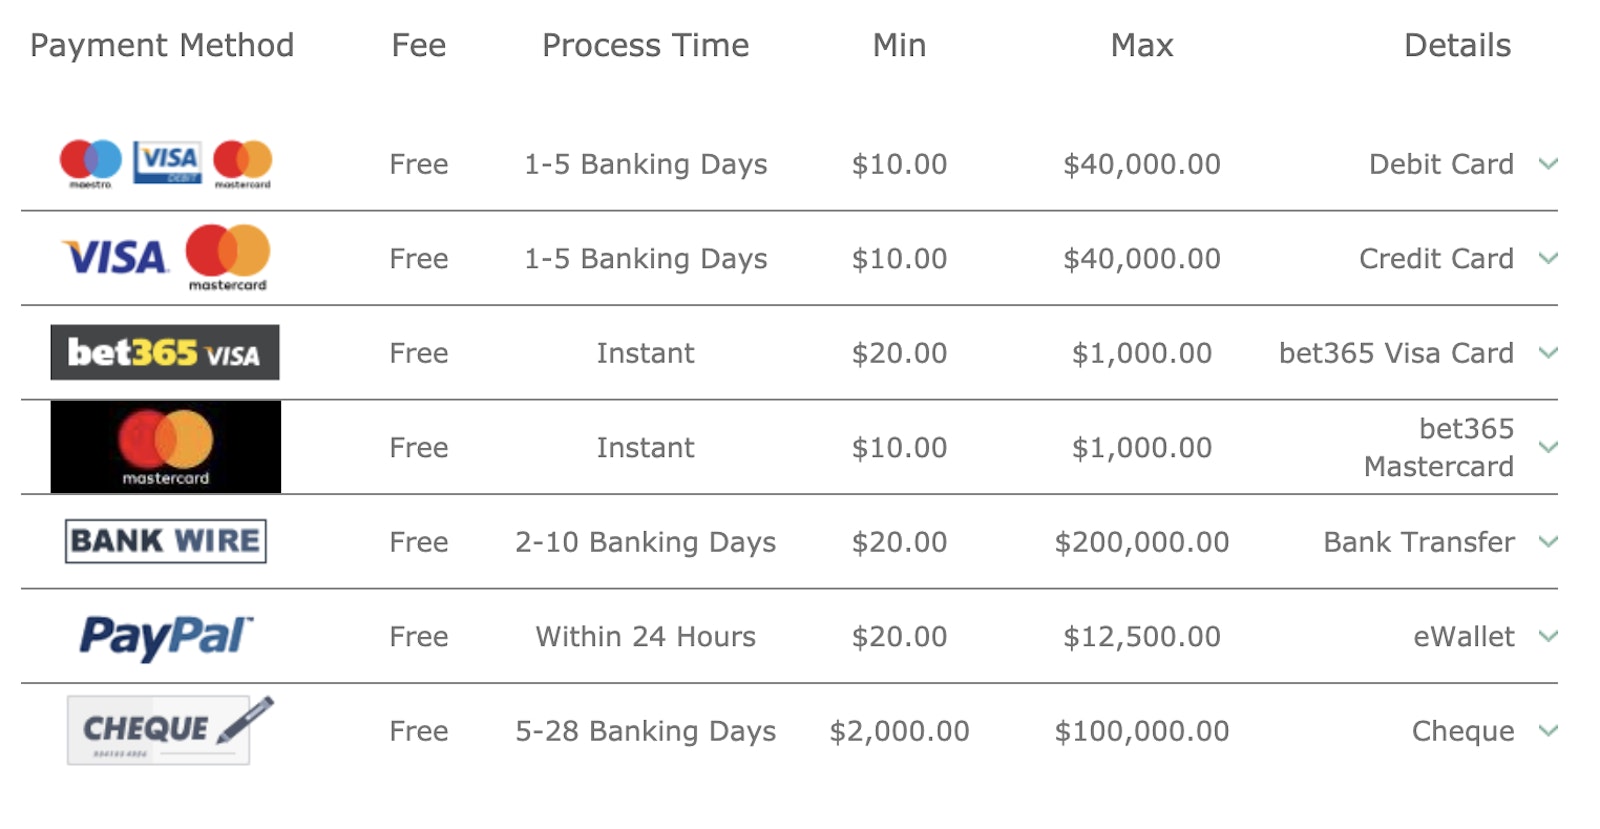Click the Process Time column header
Viewport: 1600px width, 829px height.
(x=645, y=45)
